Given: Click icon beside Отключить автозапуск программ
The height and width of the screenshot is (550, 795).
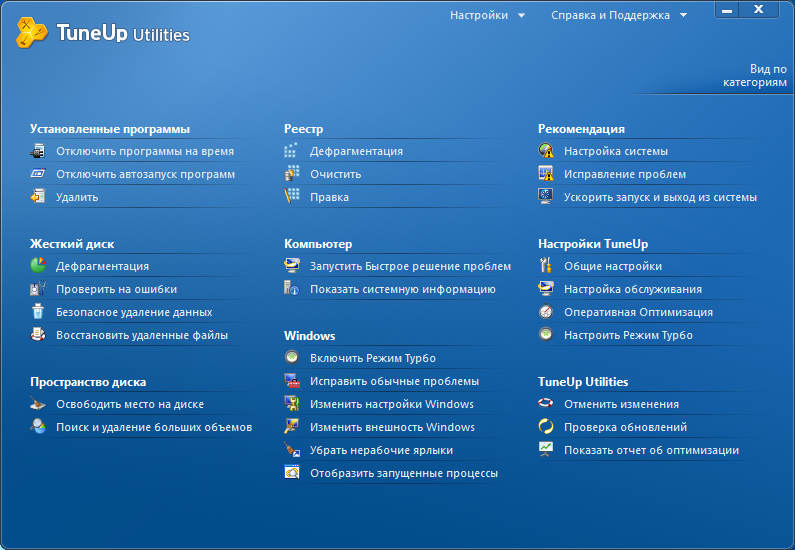Looking at the screenshot, I should tap(38, 173).
